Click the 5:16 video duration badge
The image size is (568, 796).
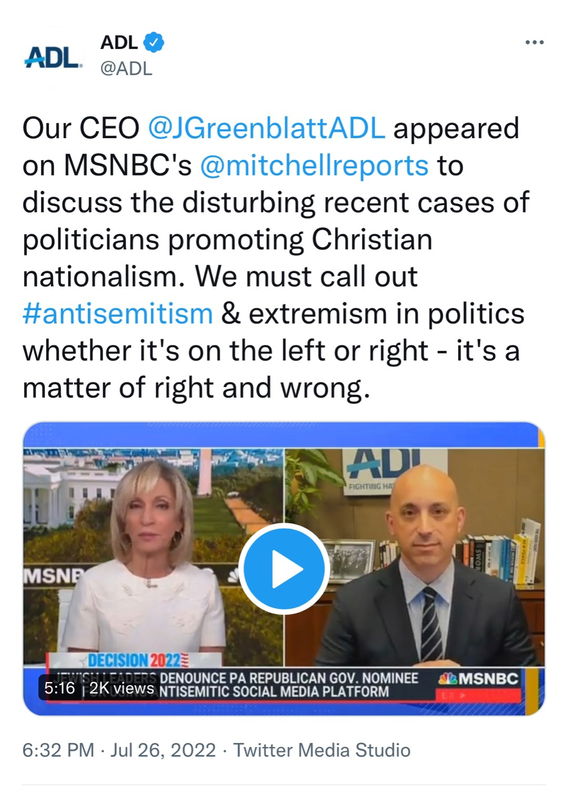[x=59, y=688]
